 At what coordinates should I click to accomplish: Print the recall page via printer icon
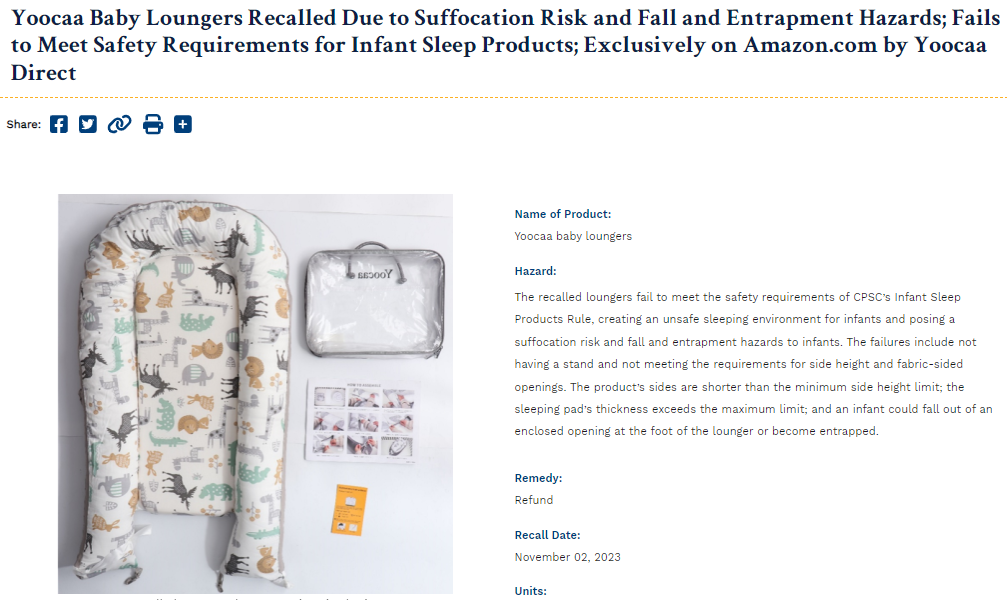pos(152,124)
